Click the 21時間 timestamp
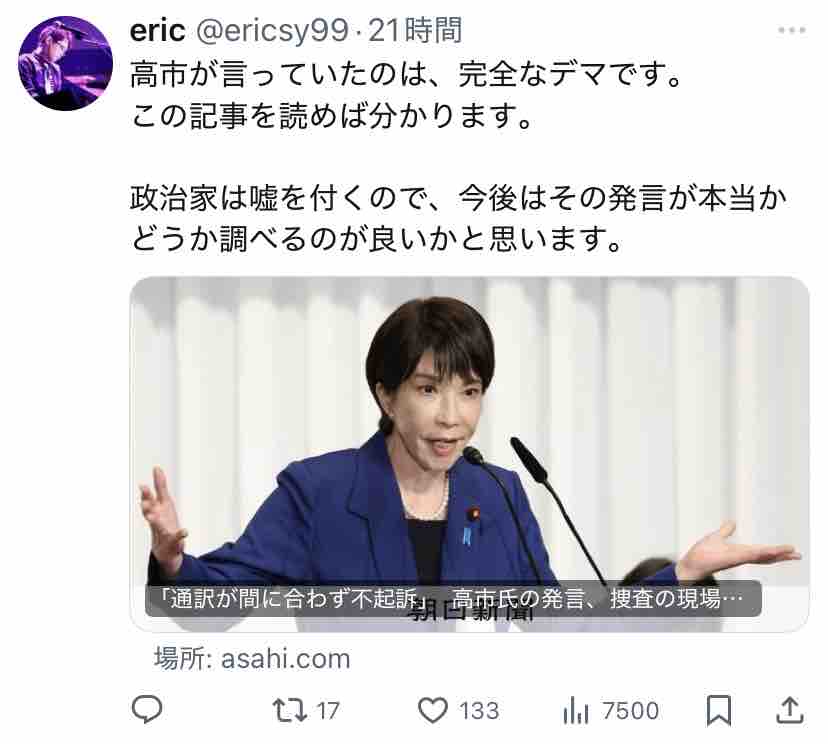Image resolution: width=828 pixels, height=744 pixels. tap(415, 31)
